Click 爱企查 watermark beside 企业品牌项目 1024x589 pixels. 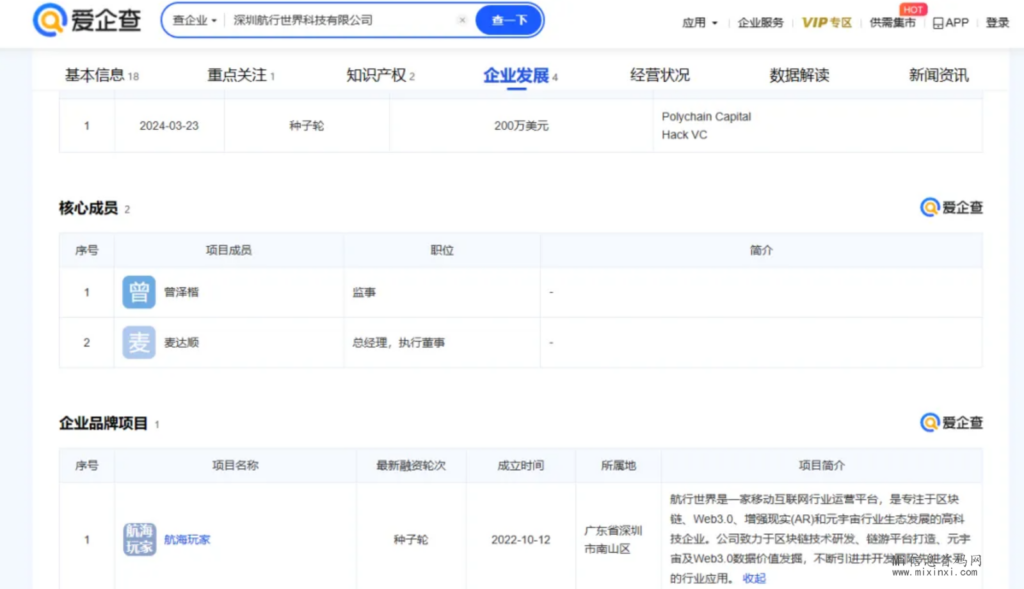[951, 423]
